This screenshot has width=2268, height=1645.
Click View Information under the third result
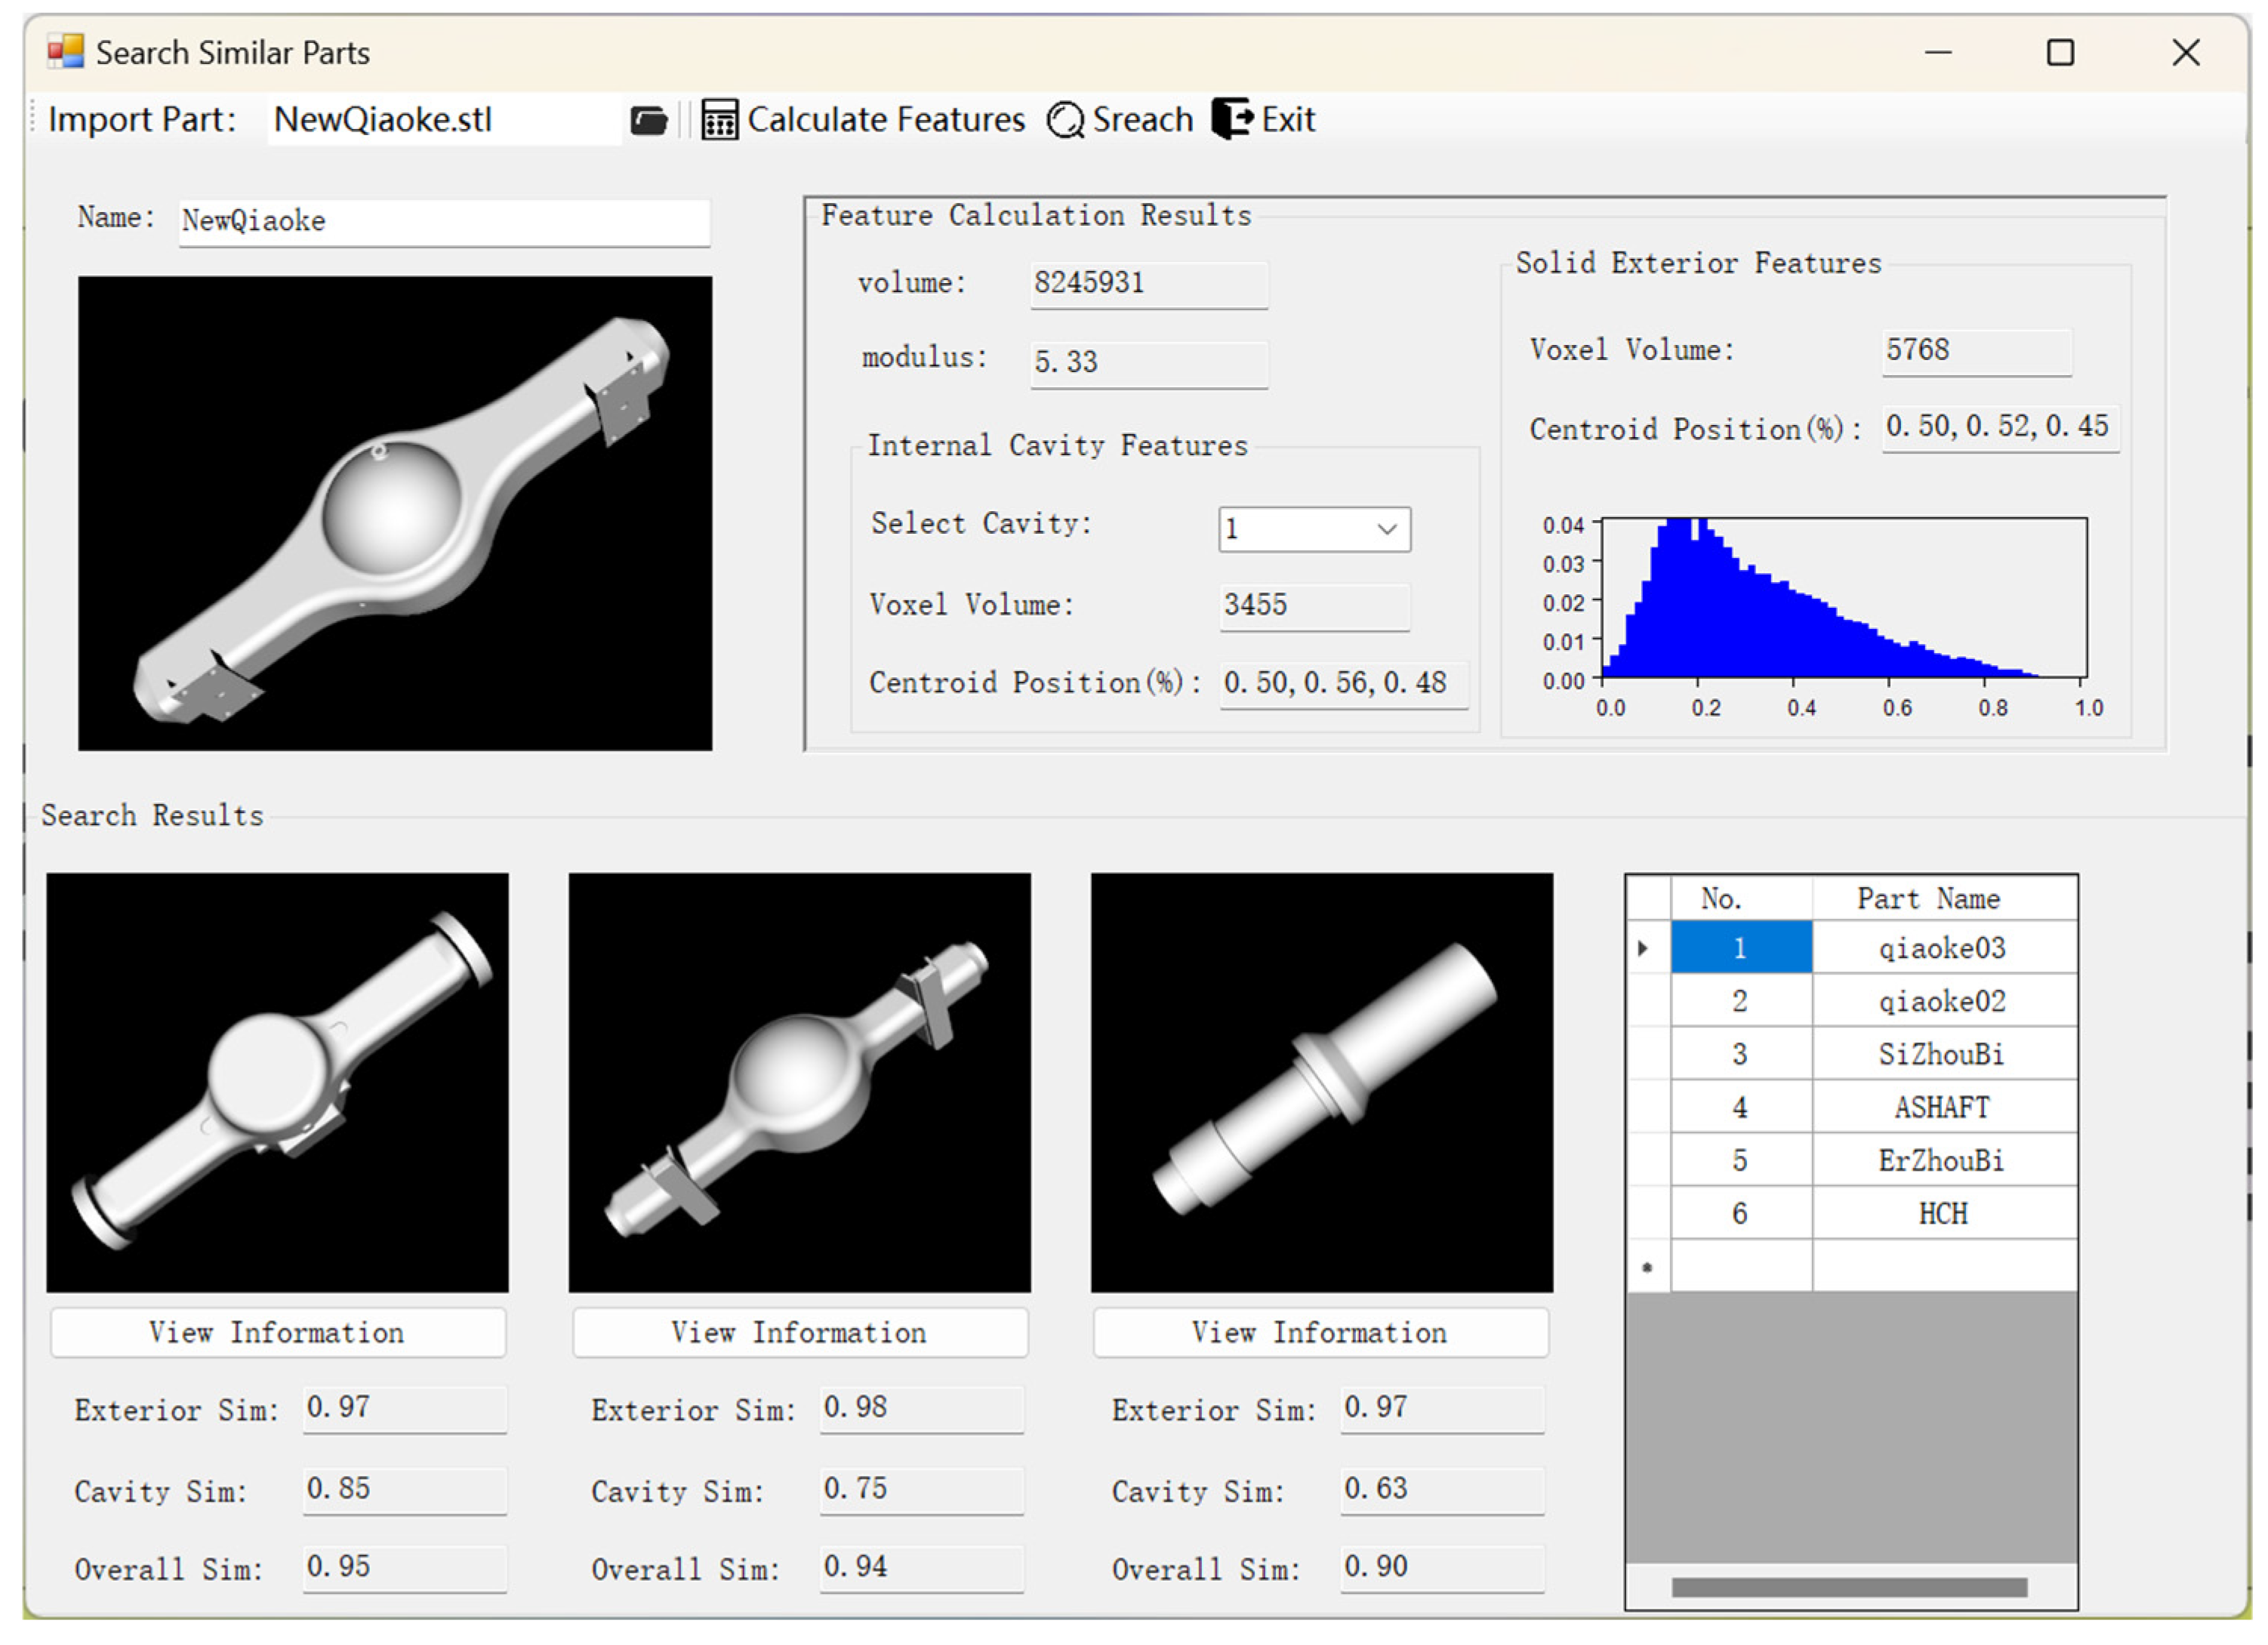(x=1320, y=1332)
